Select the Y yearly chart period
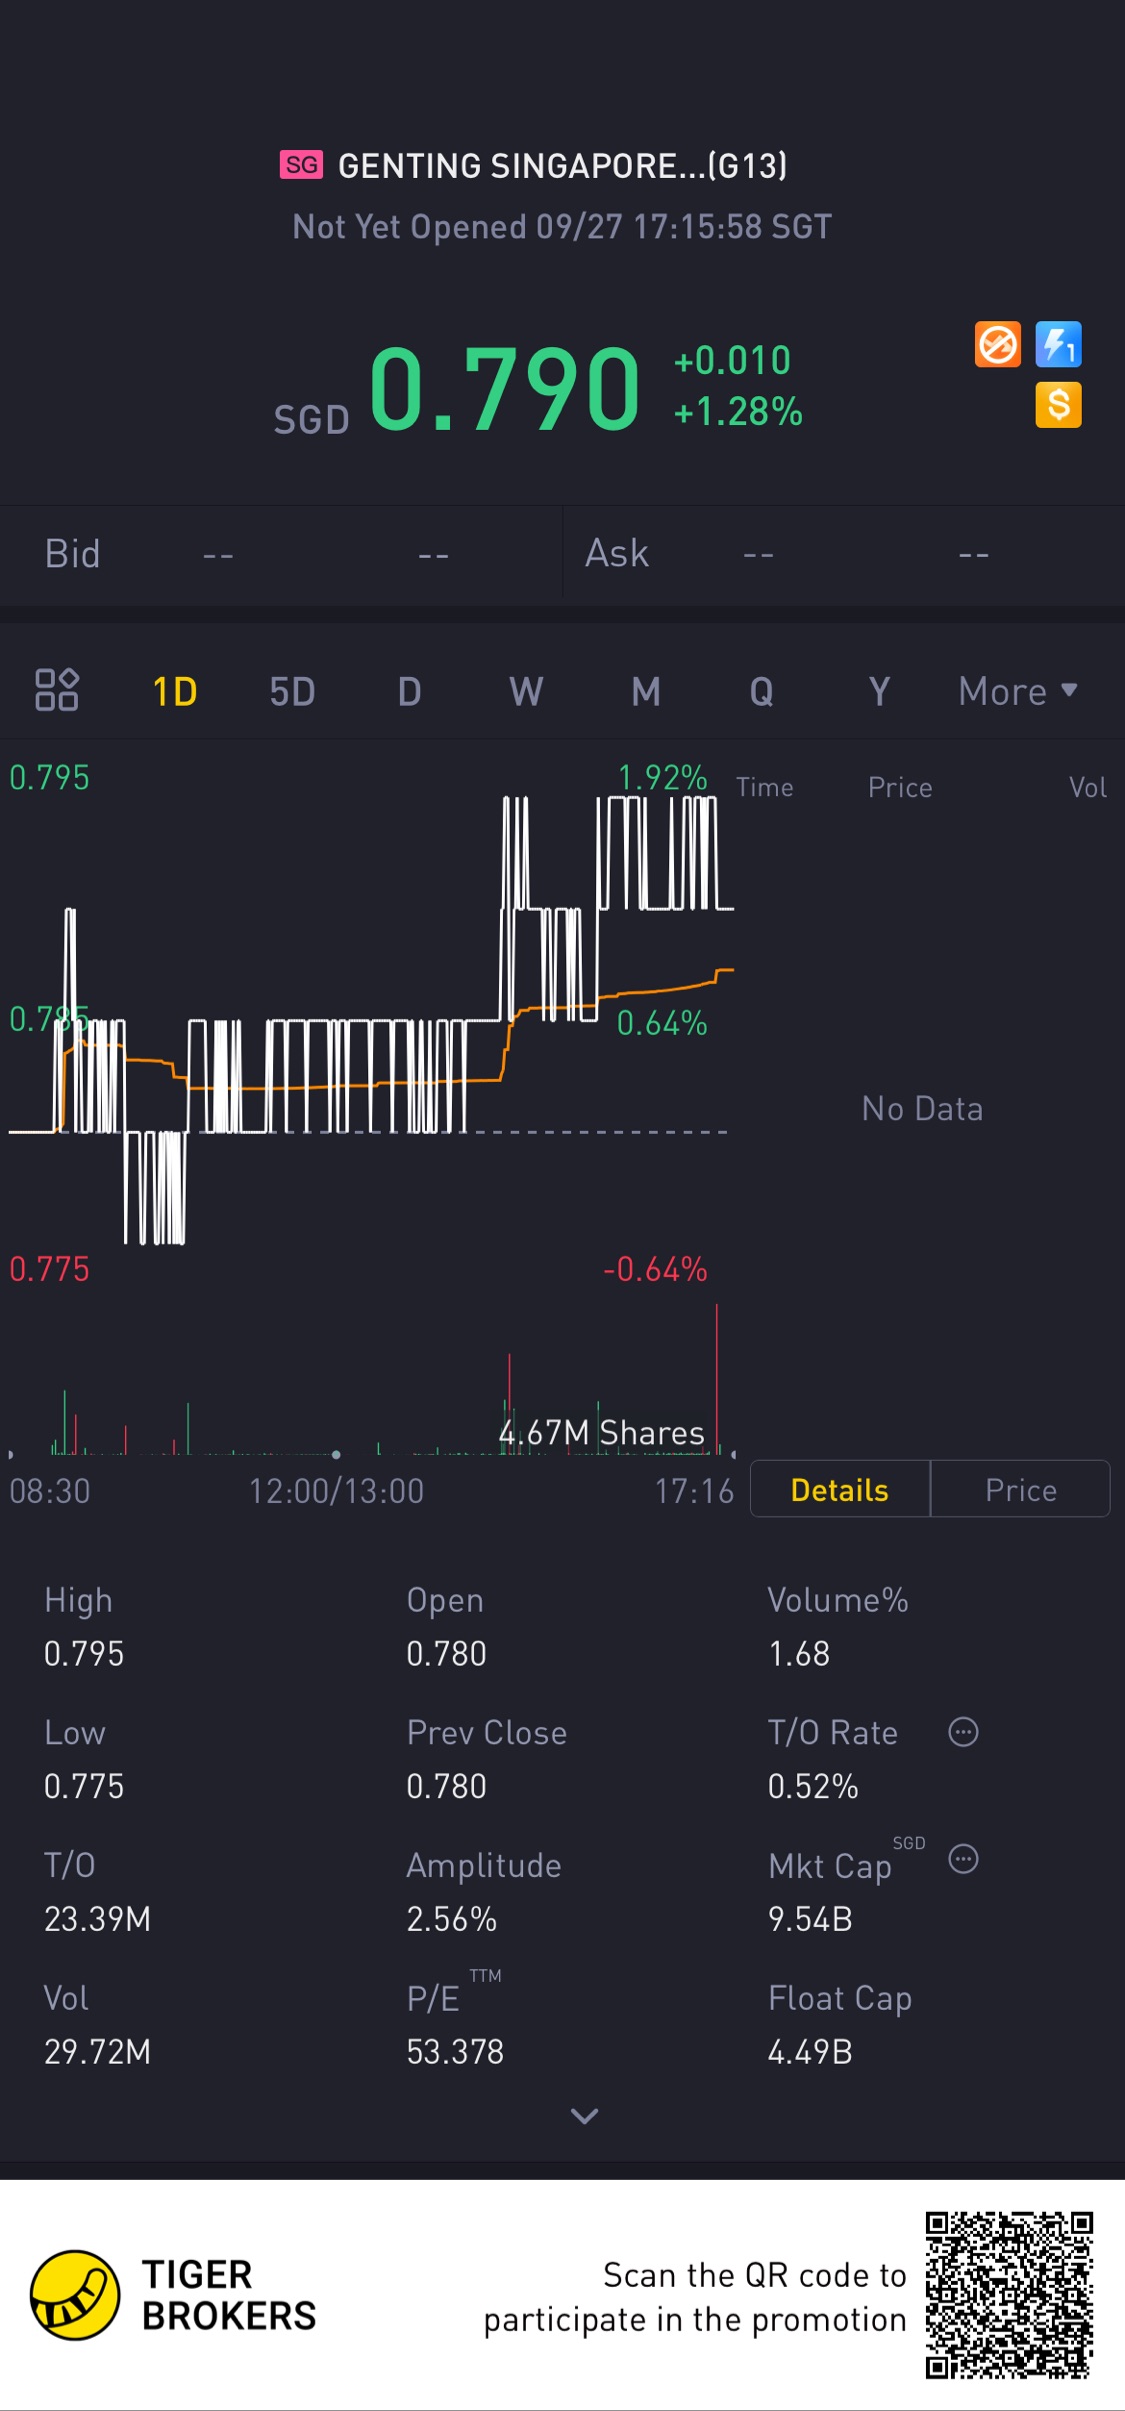 (879, 691)
